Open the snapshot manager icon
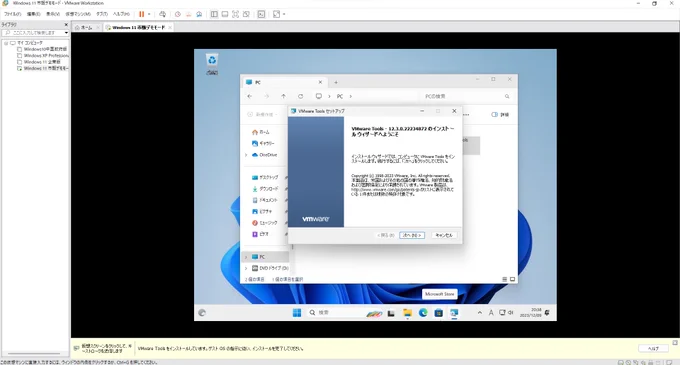Screen dimensions: 680x365 pos(199,14)
